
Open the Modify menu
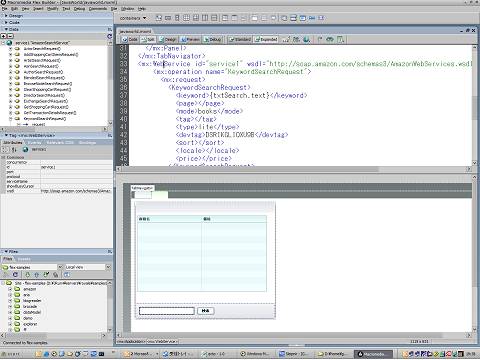(52, 8)
